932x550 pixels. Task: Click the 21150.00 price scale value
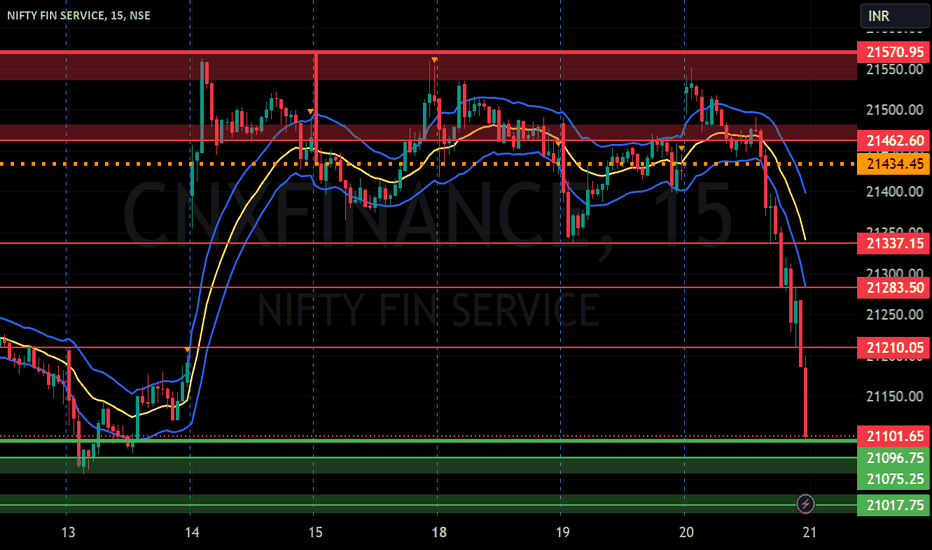[895, 397]
